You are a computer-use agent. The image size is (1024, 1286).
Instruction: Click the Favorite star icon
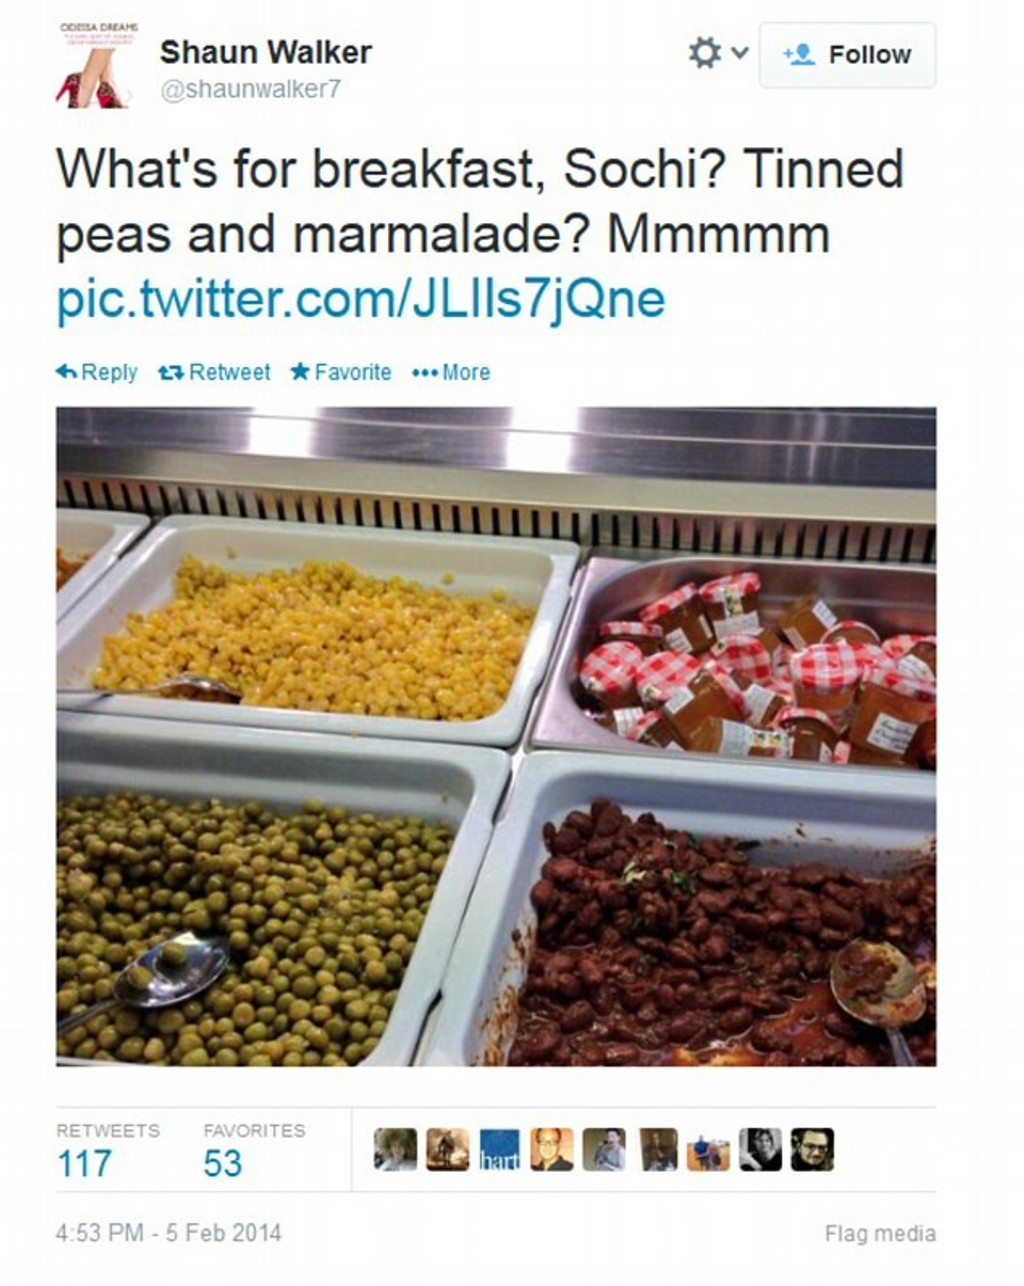(x=299, y=372)
